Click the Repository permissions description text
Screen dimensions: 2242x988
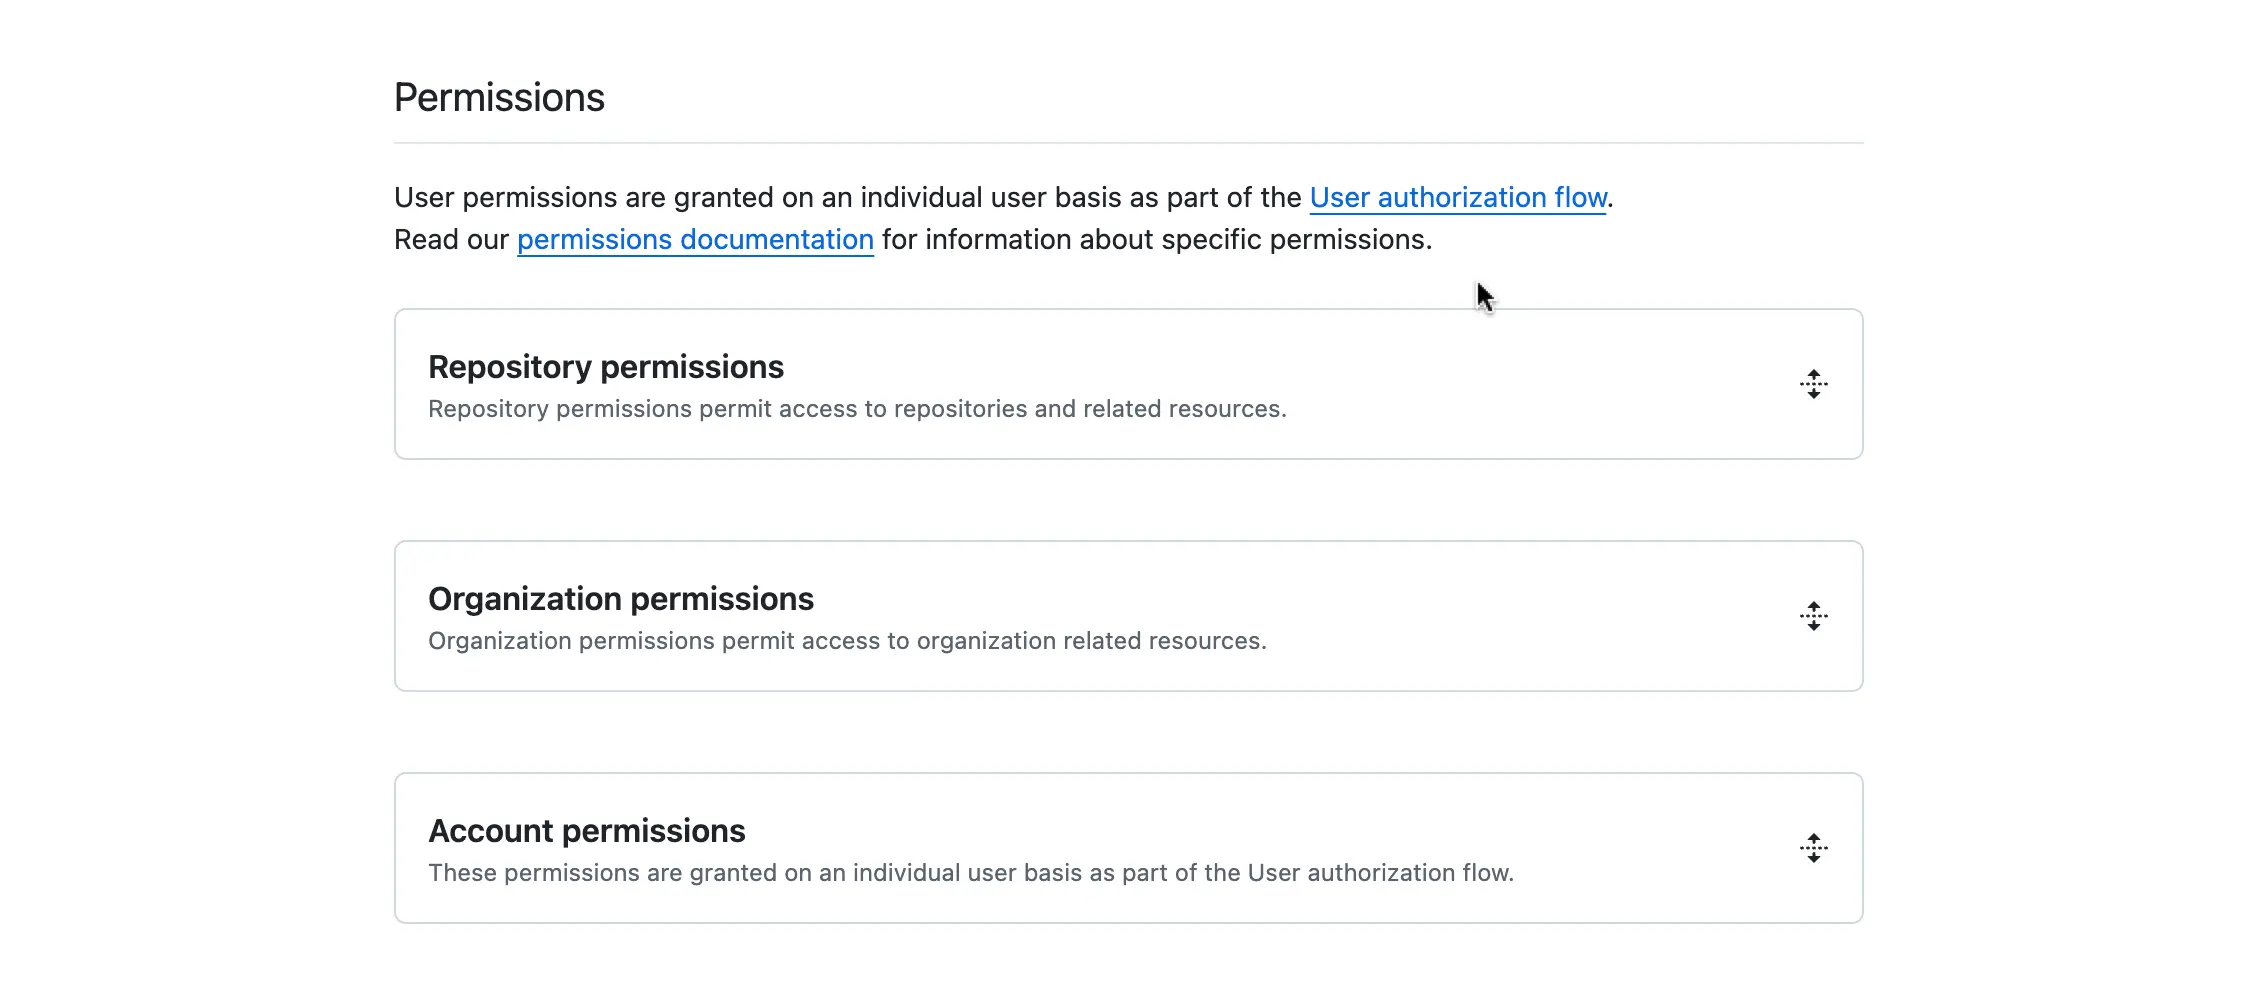[x=857, y=408]
